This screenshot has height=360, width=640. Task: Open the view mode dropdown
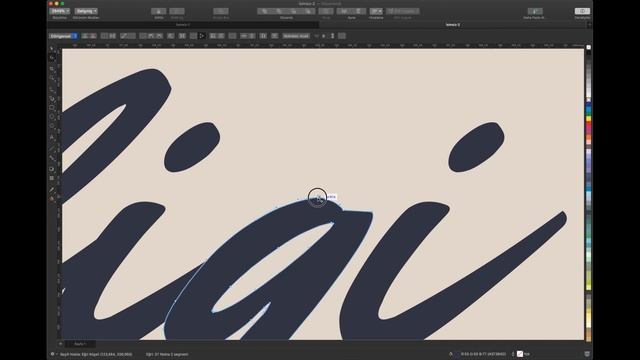click(x=86, y=11)
